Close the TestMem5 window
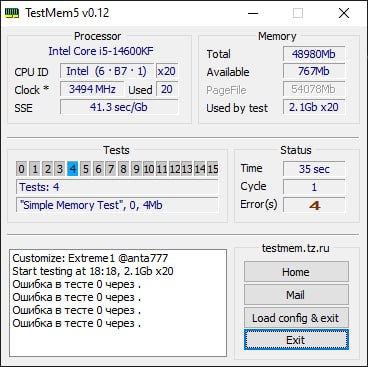This screenshot has width=368, height=367. [344, 13]
